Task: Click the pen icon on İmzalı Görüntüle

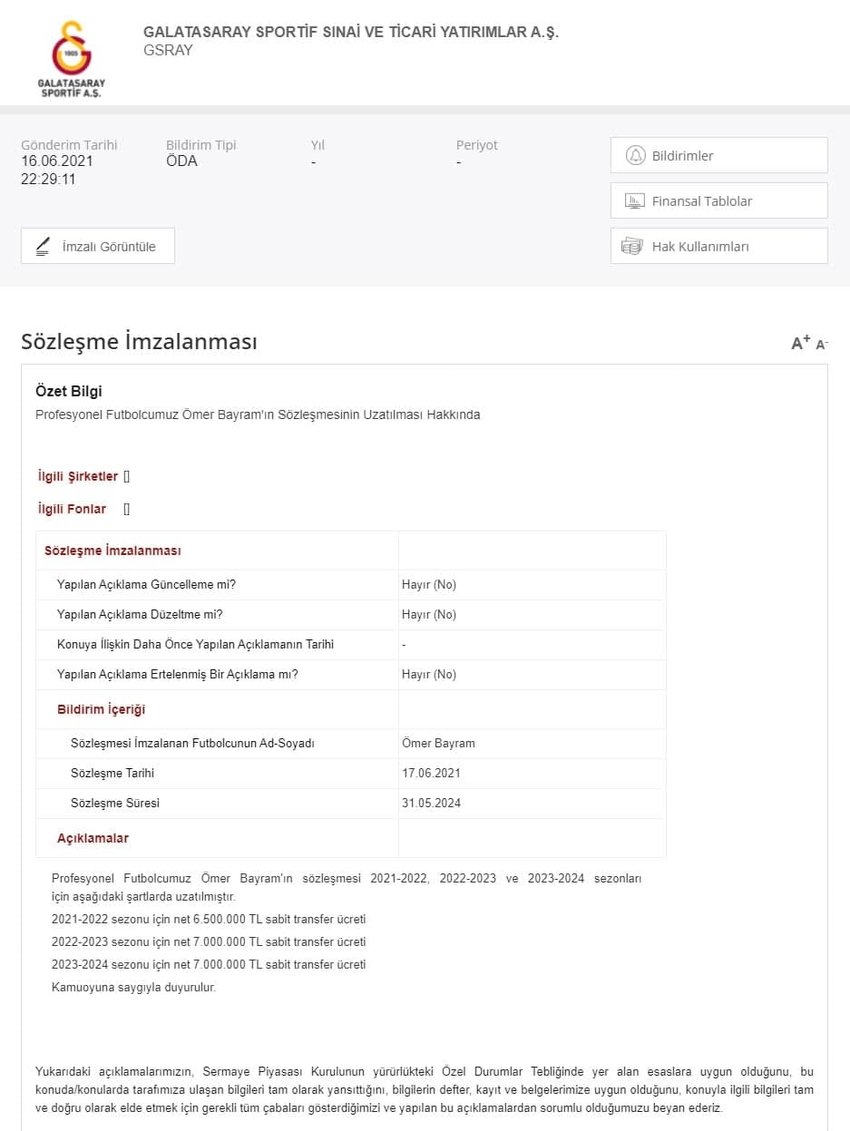Action: point(43,246)
